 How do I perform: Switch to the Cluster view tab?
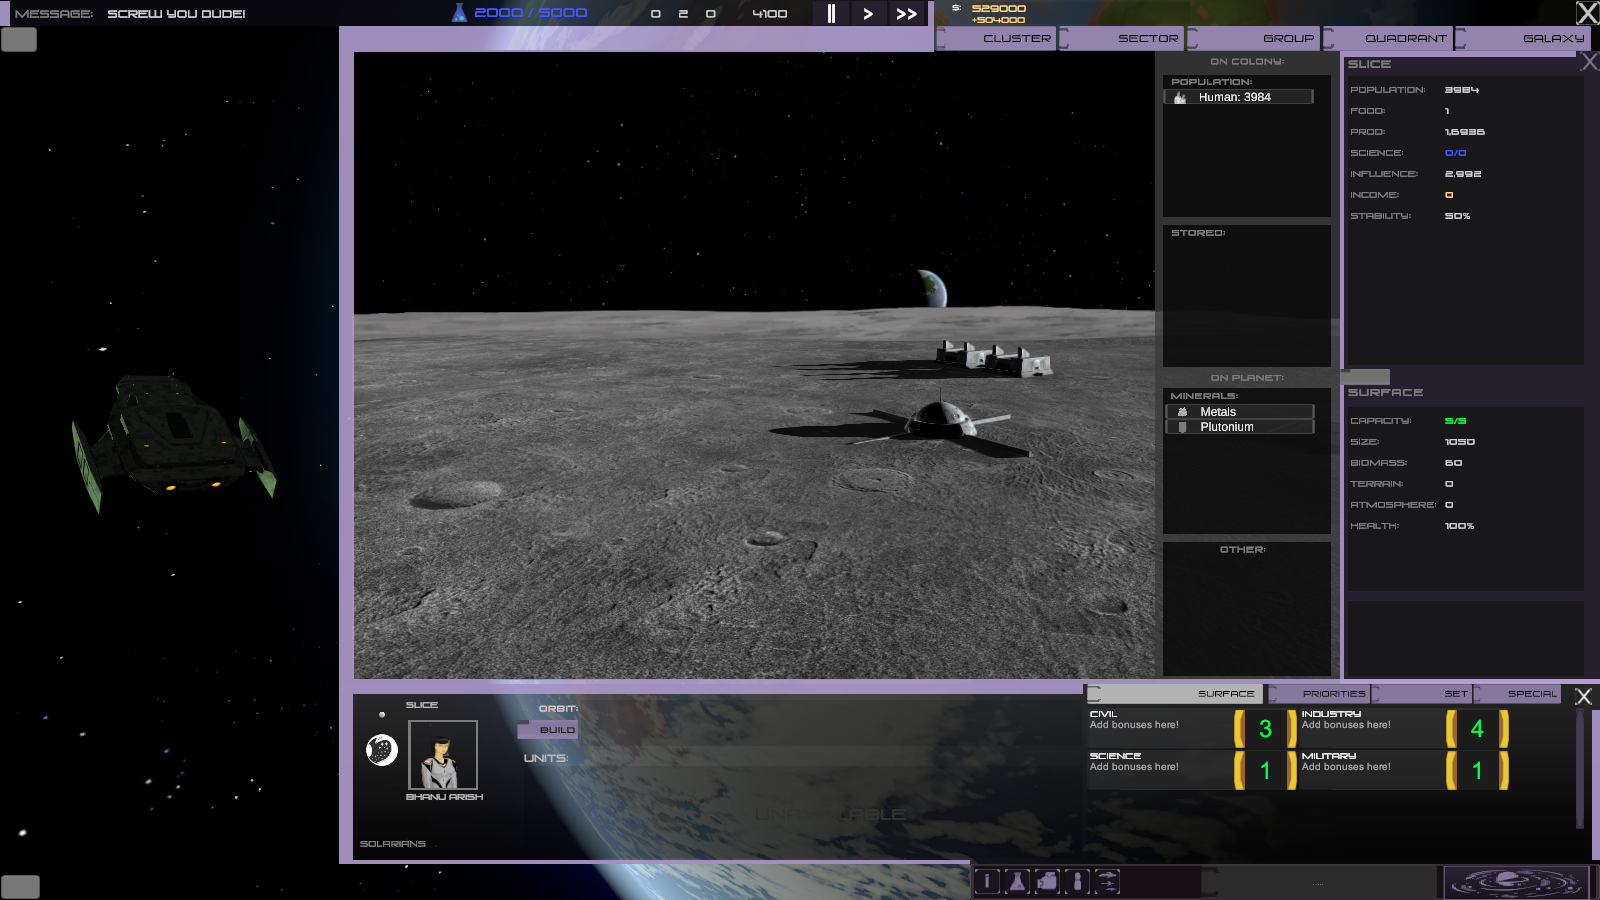(996, 38)
